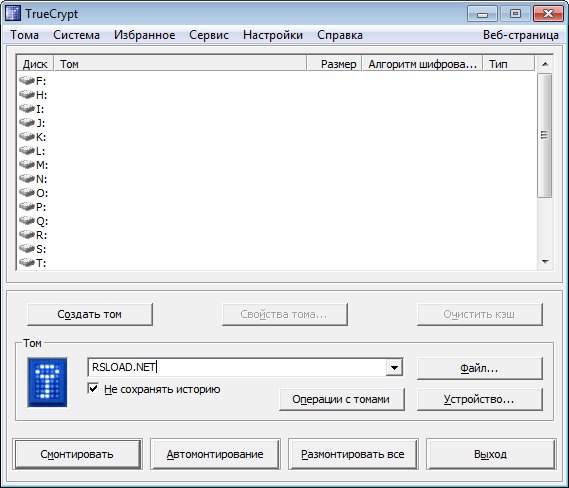Maximize the TrueCrypt window
The width and height of the screenshot is (569, 488).
point(515,14)
